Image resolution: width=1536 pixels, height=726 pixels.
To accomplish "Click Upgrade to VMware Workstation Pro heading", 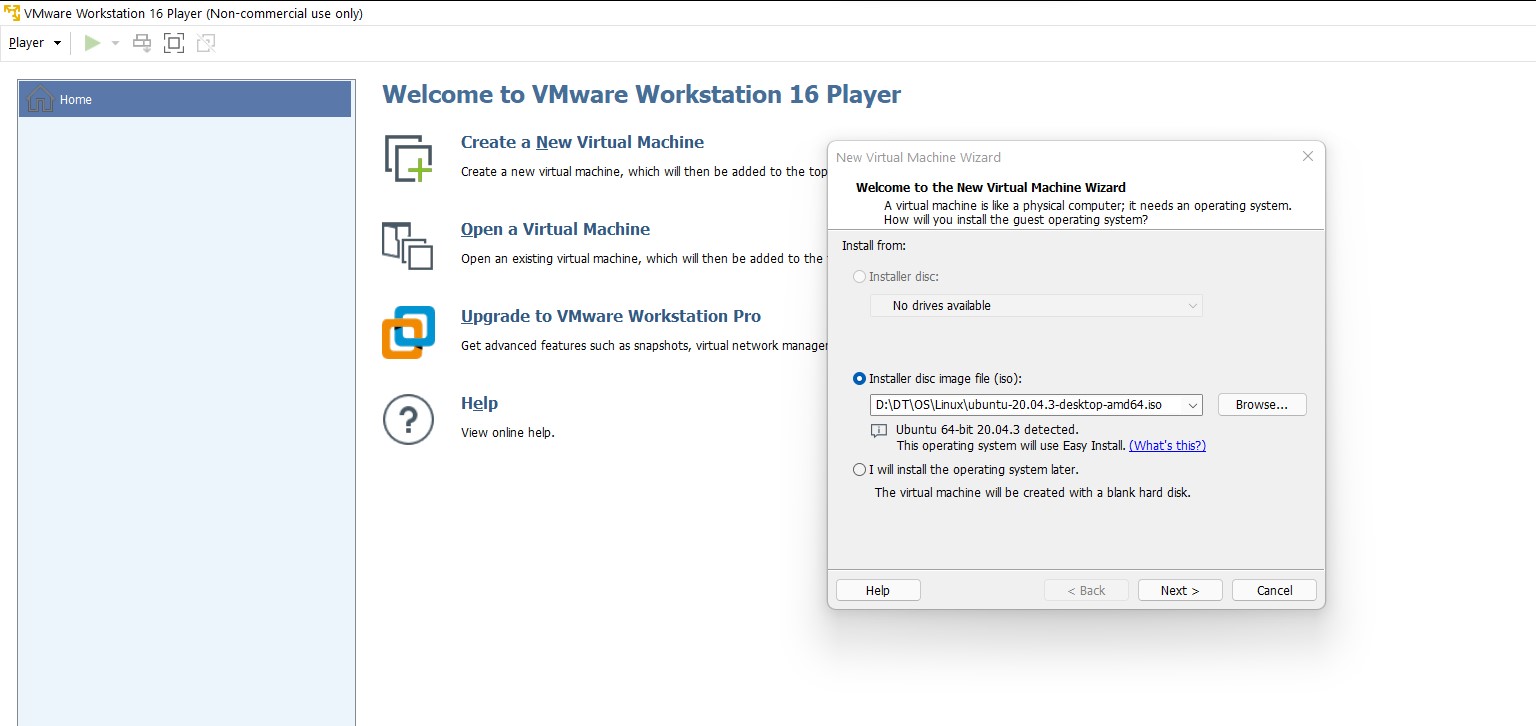I will [x=611, y=316].
